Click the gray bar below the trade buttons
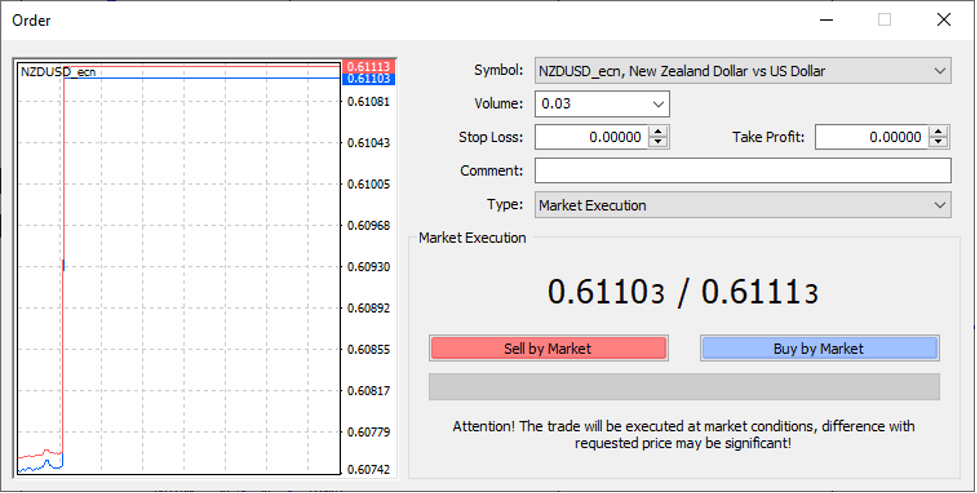Screen dimensions: 977x493 pos(683,387)
